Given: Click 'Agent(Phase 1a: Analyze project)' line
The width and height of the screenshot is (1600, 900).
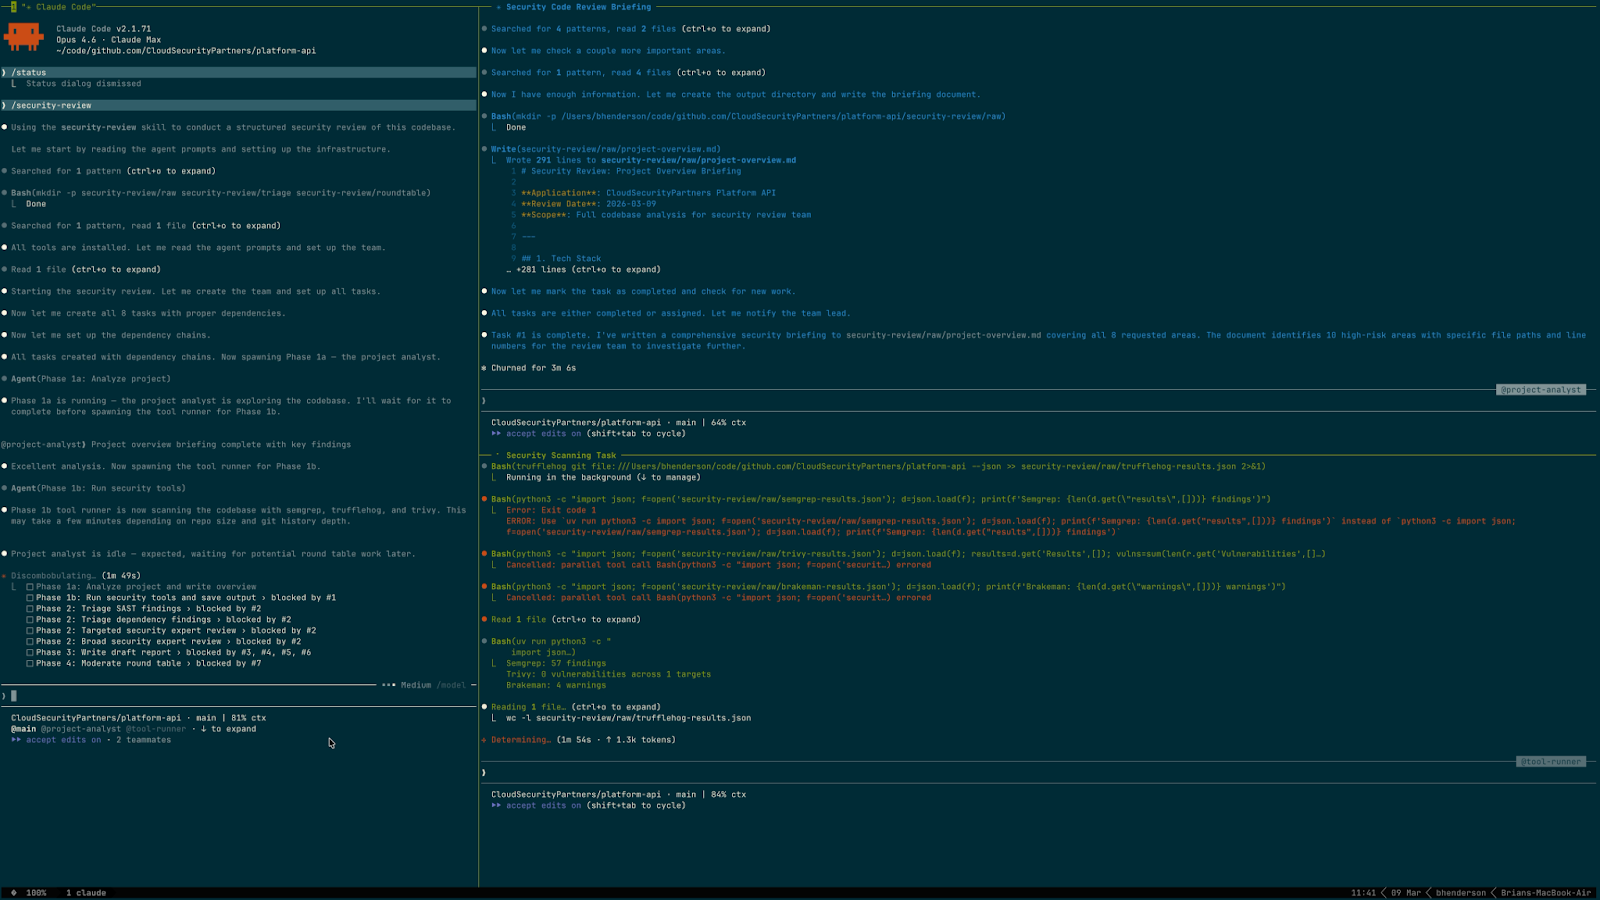Looking at the screenshot, I should (91, 379).
